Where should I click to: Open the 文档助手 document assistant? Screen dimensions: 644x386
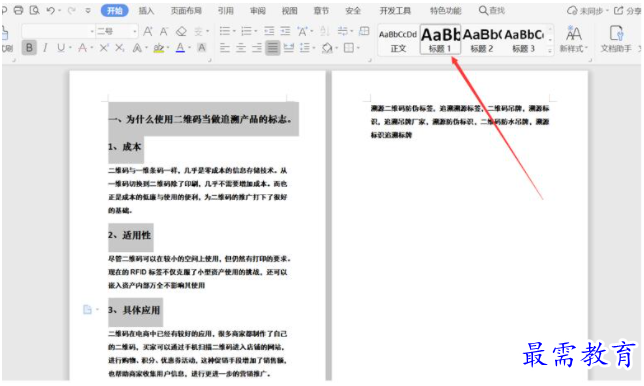click(x=616, y=39)
